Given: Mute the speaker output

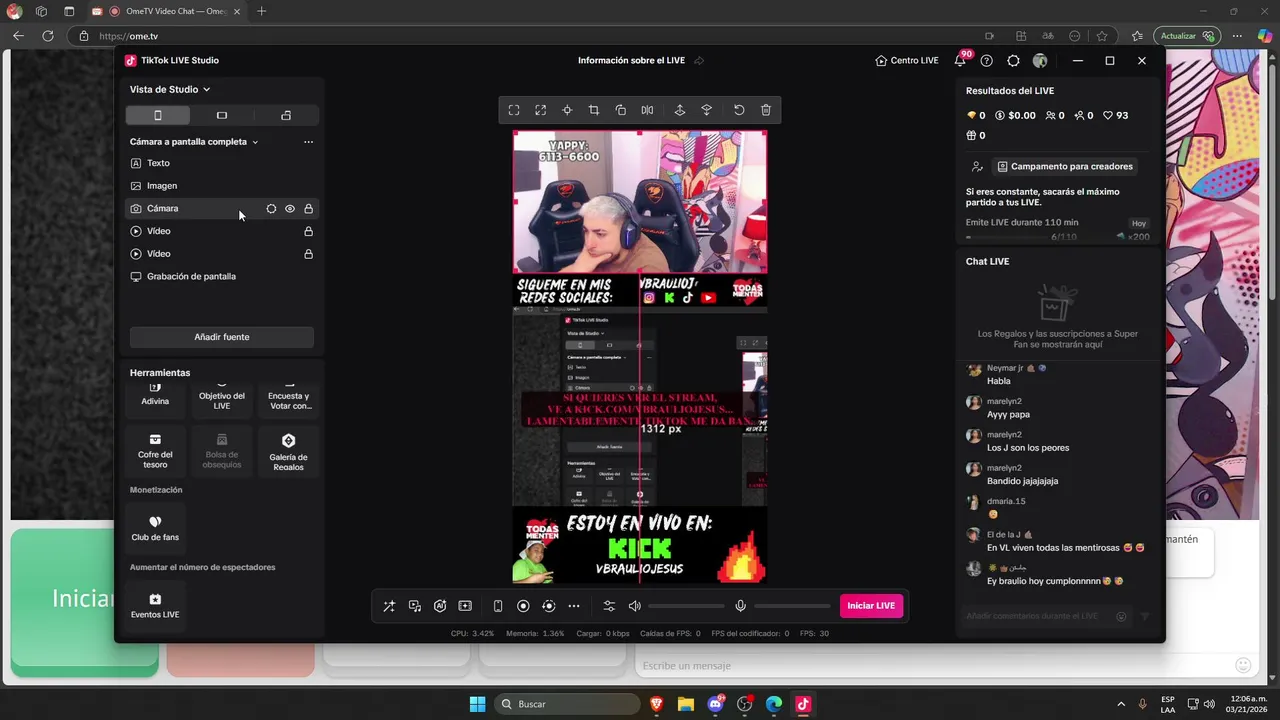Looking at the screenshot, I should [635, 606].
